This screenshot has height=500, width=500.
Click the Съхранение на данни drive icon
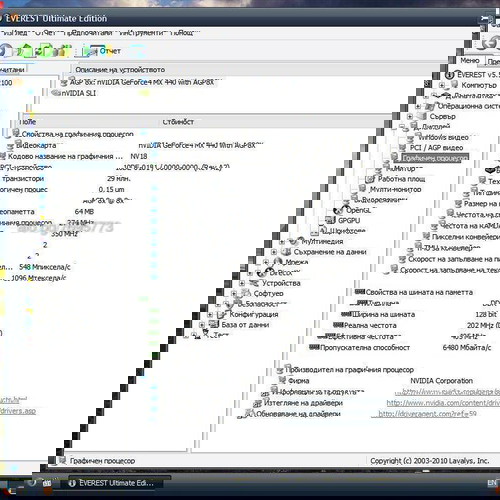(x=286, y=252)
